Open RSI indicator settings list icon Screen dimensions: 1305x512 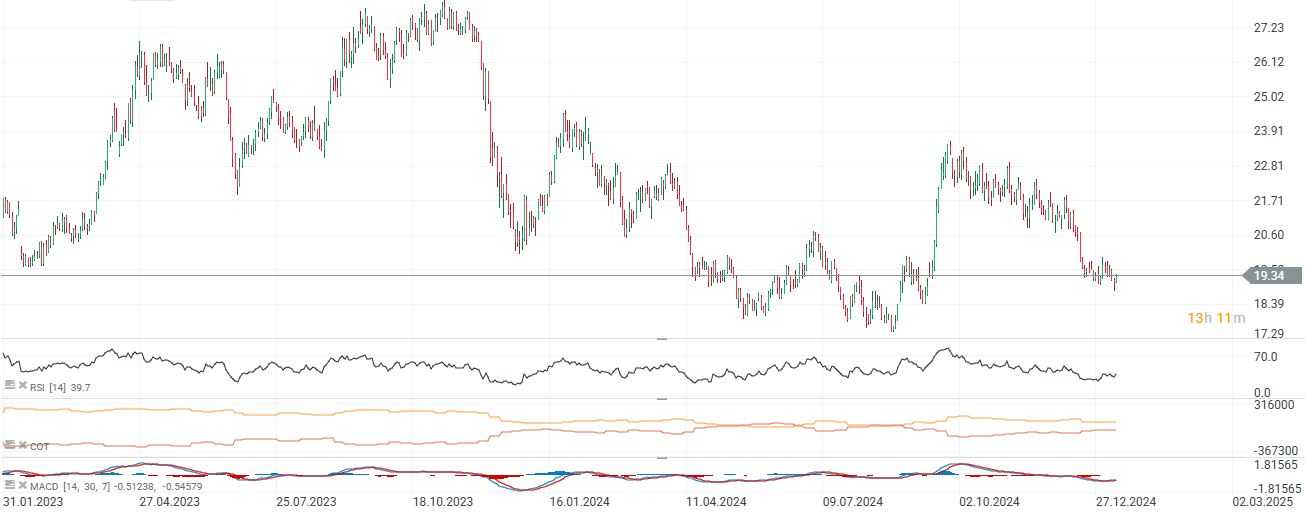(9, 384)
